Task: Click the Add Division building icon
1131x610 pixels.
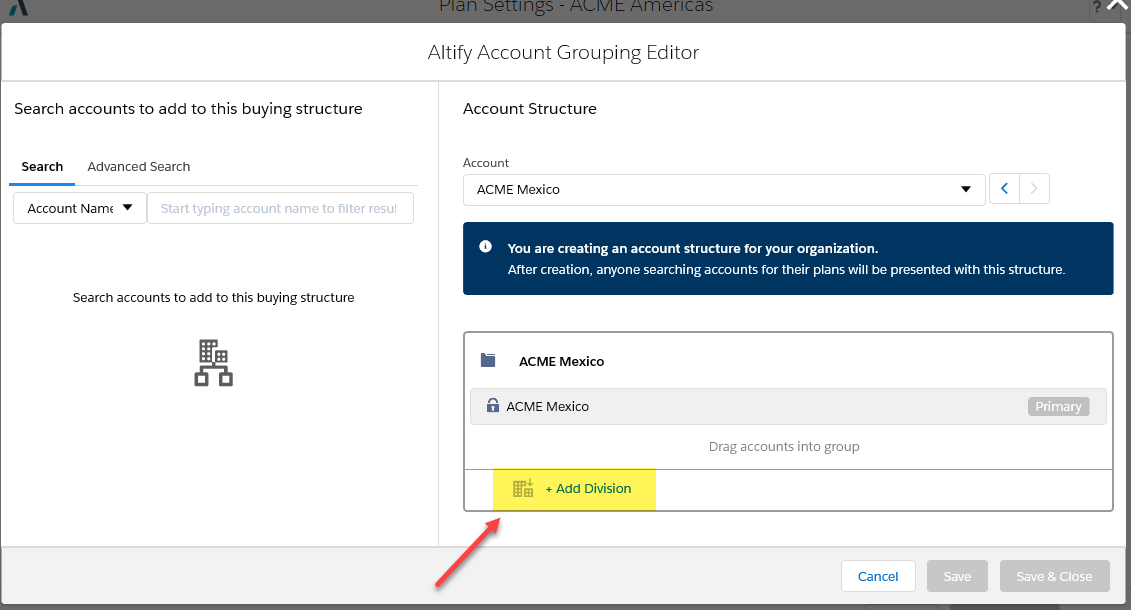Action: pos(523,488)
